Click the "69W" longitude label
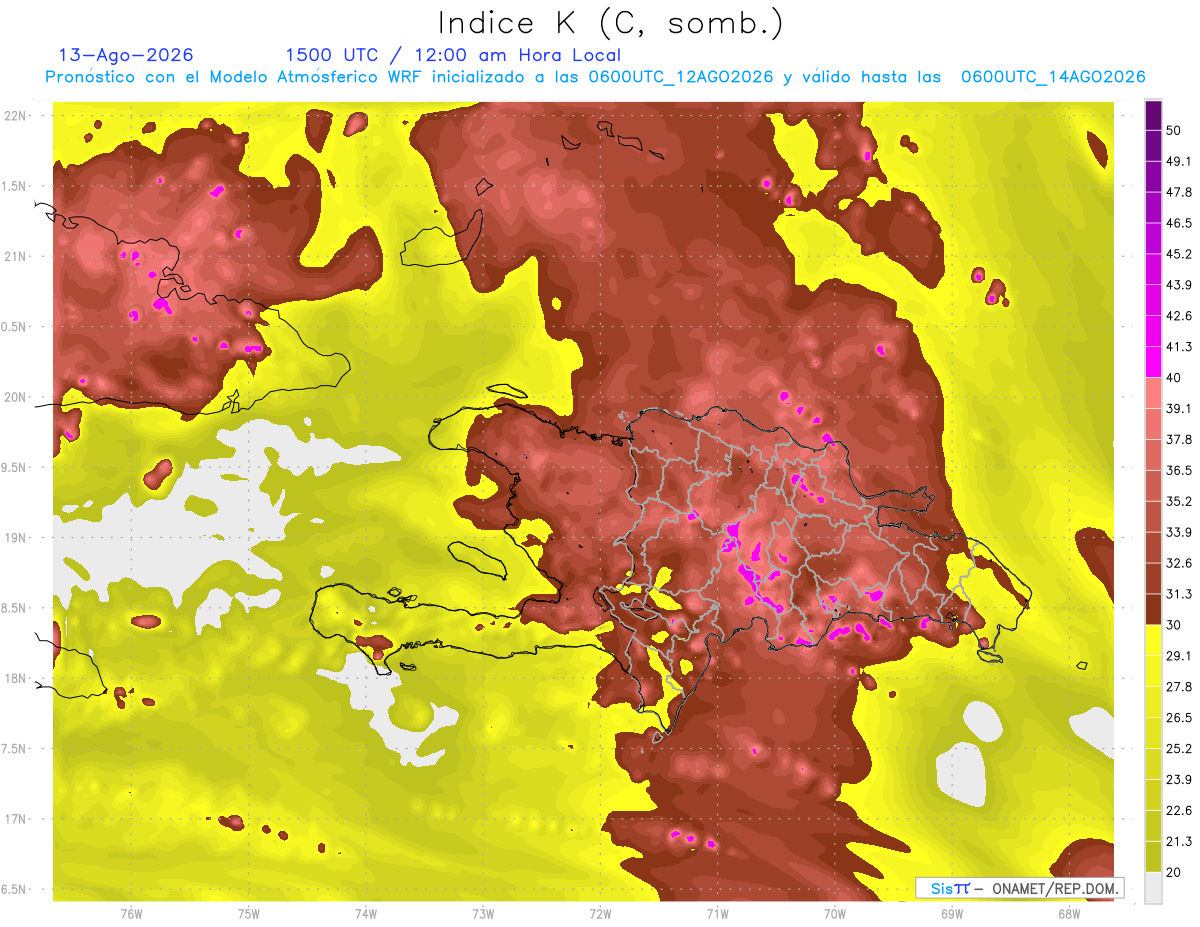 (x=952, y=913)
